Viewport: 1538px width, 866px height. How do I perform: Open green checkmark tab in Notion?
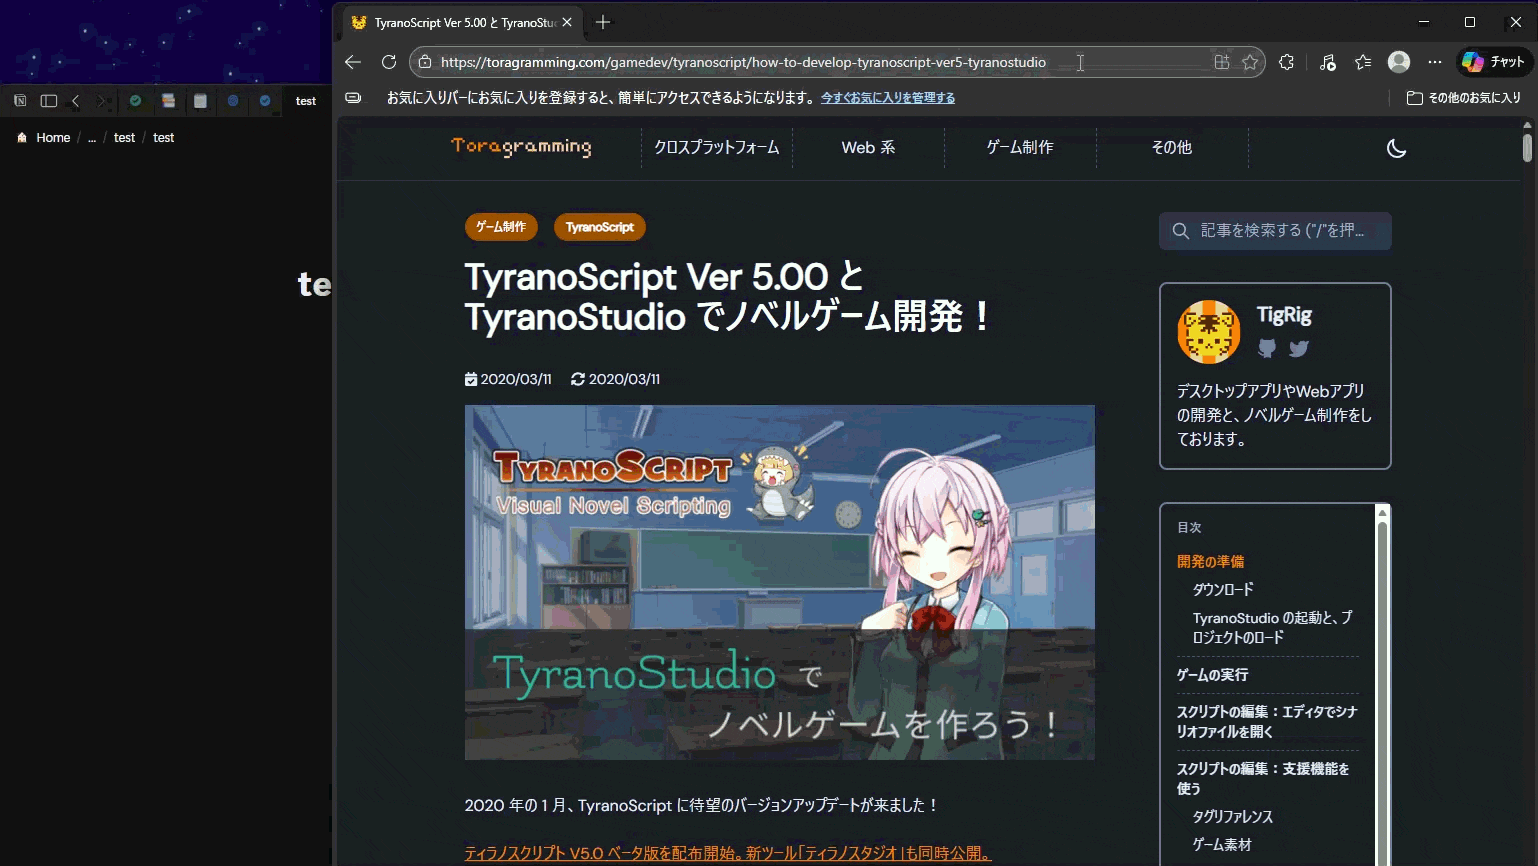136,101
